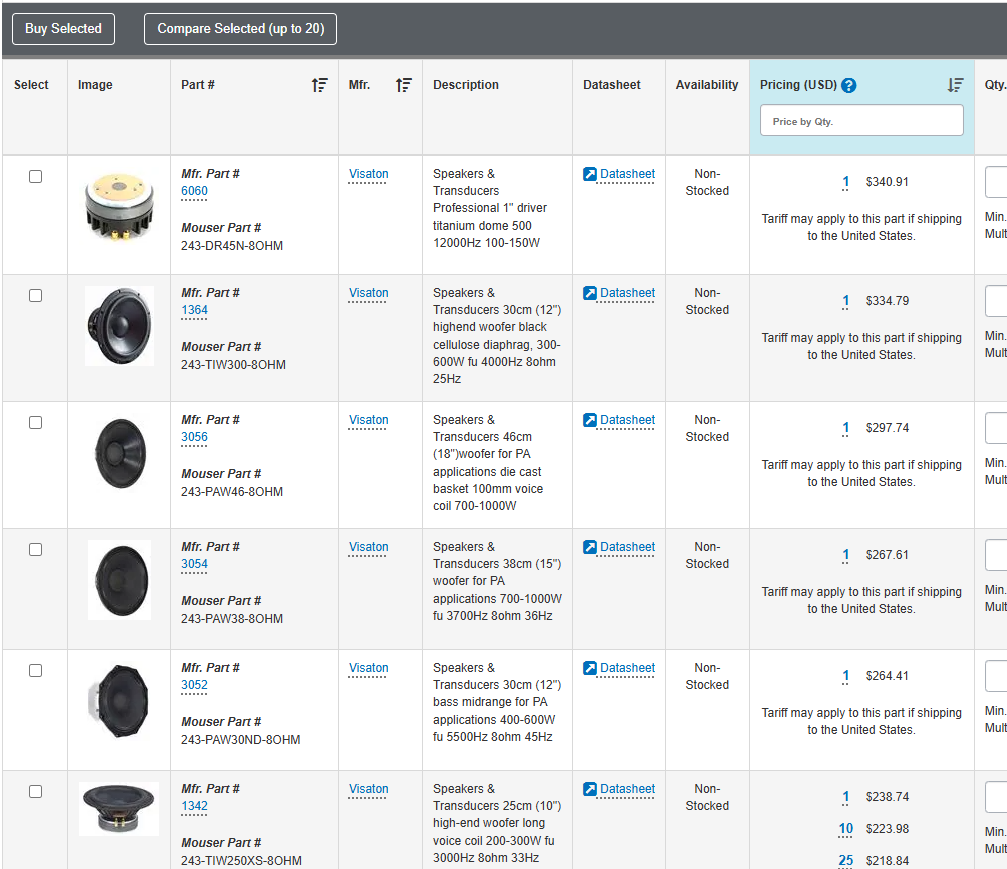Click Visaton link in the 3052 row
The image size is (1007, 869).
[369, 668]
